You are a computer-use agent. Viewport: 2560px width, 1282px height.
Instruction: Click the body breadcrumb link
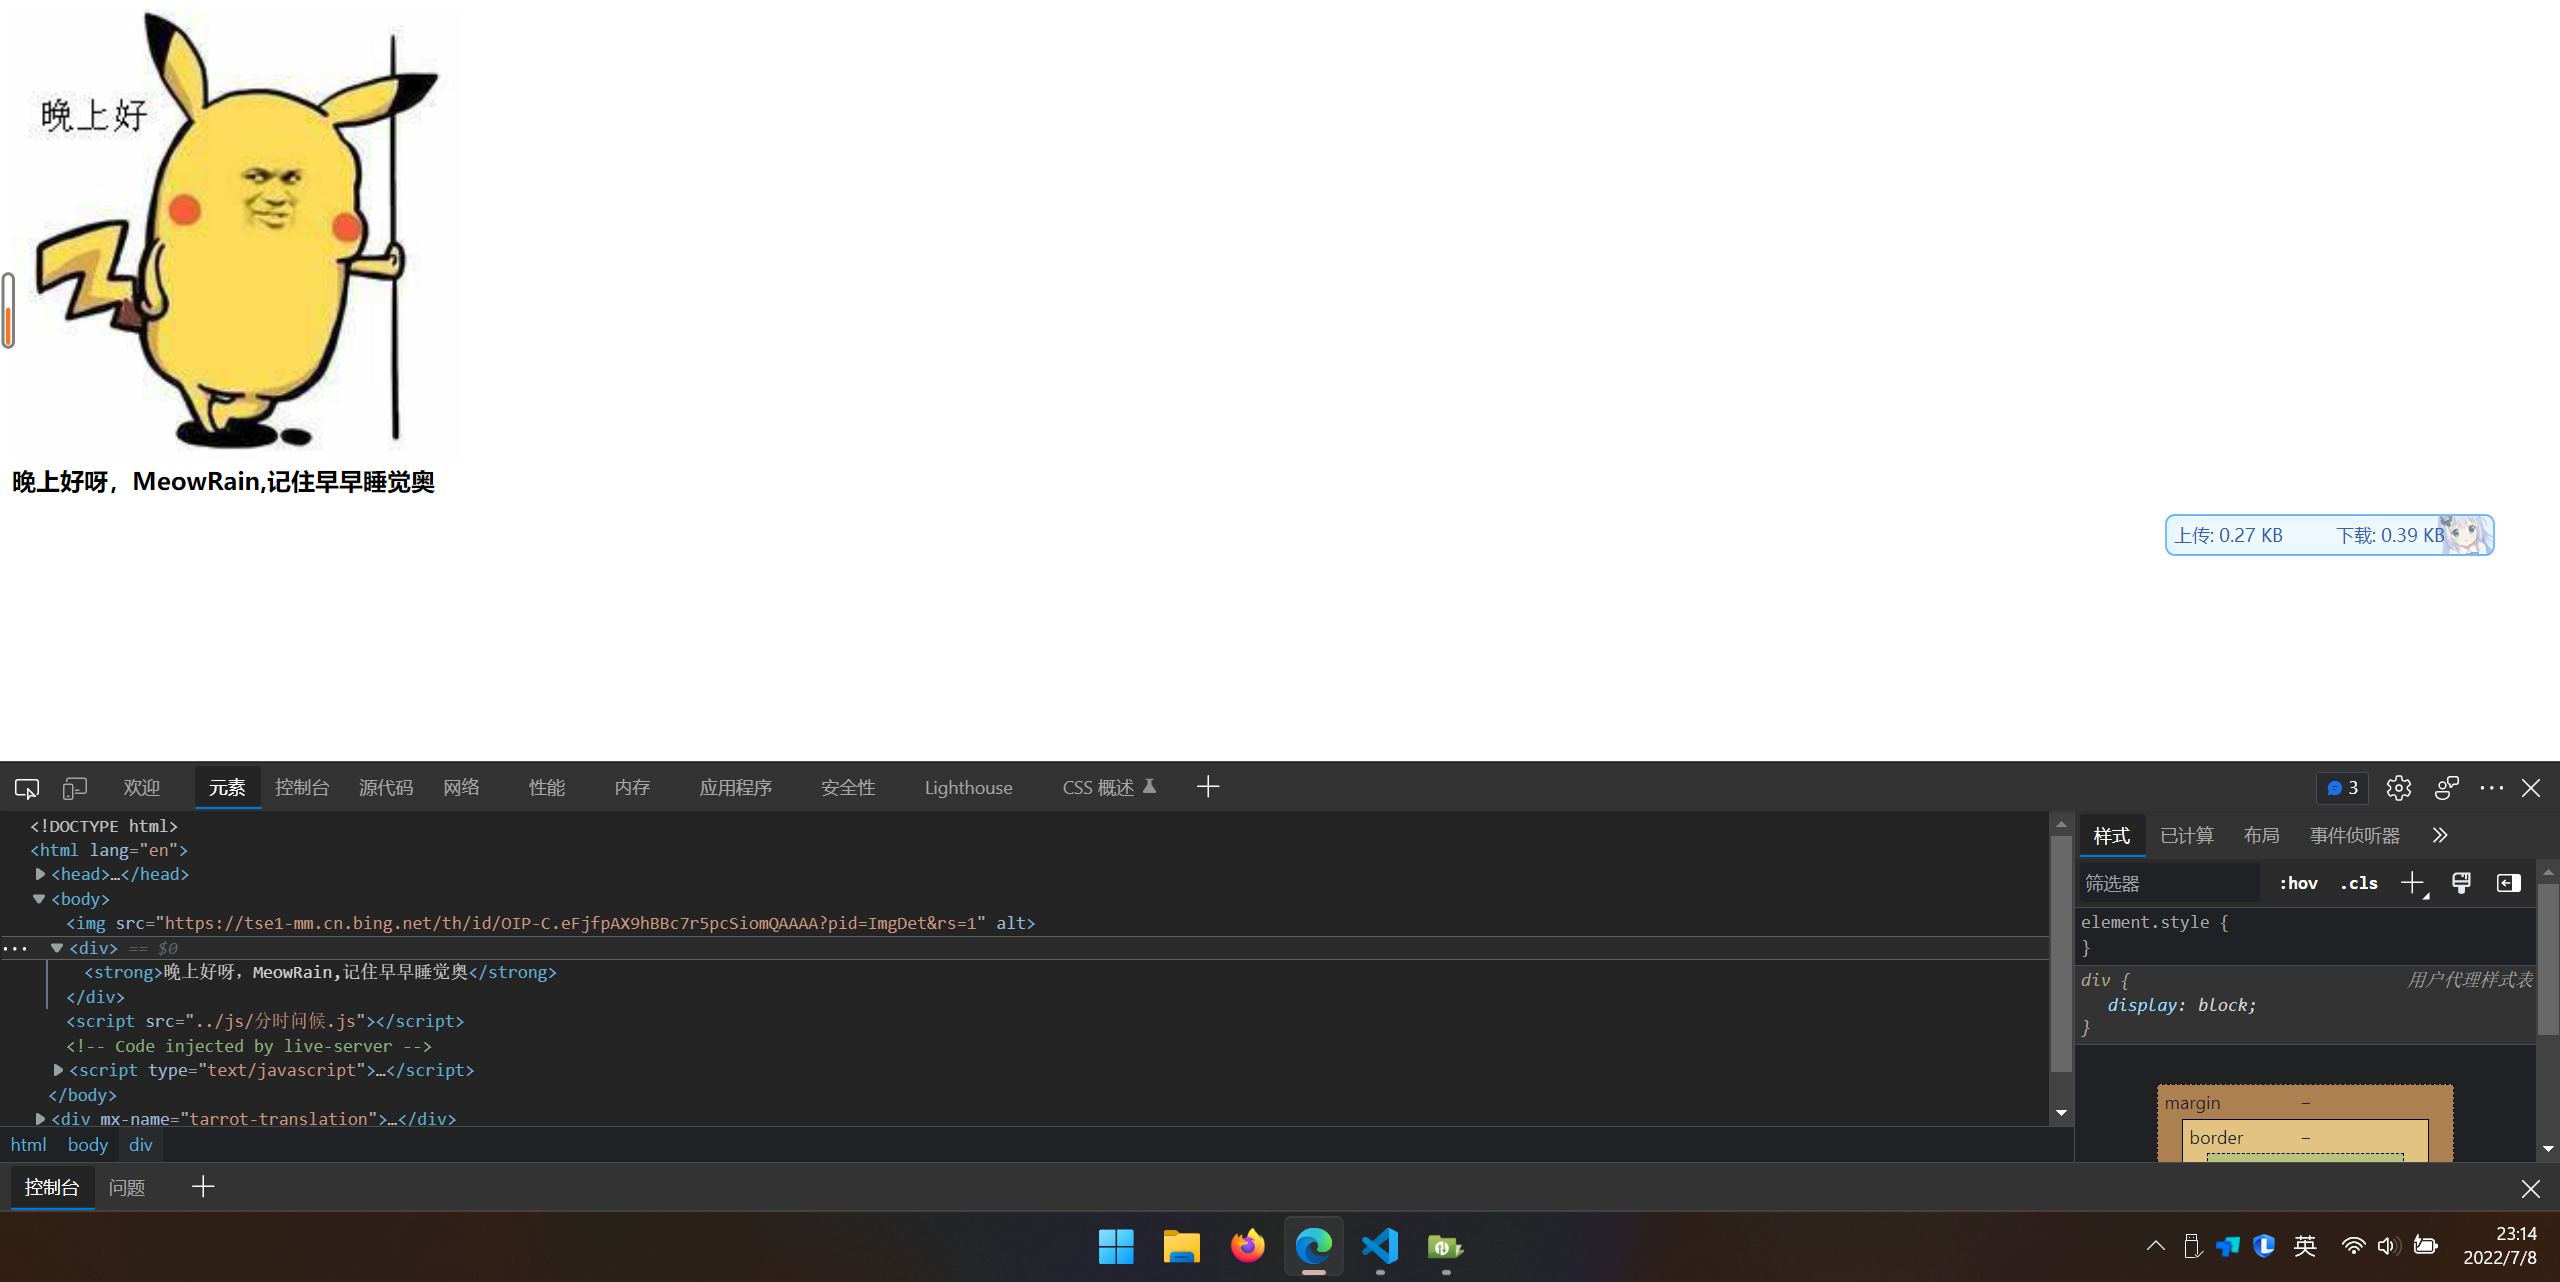coord(87,1145)
